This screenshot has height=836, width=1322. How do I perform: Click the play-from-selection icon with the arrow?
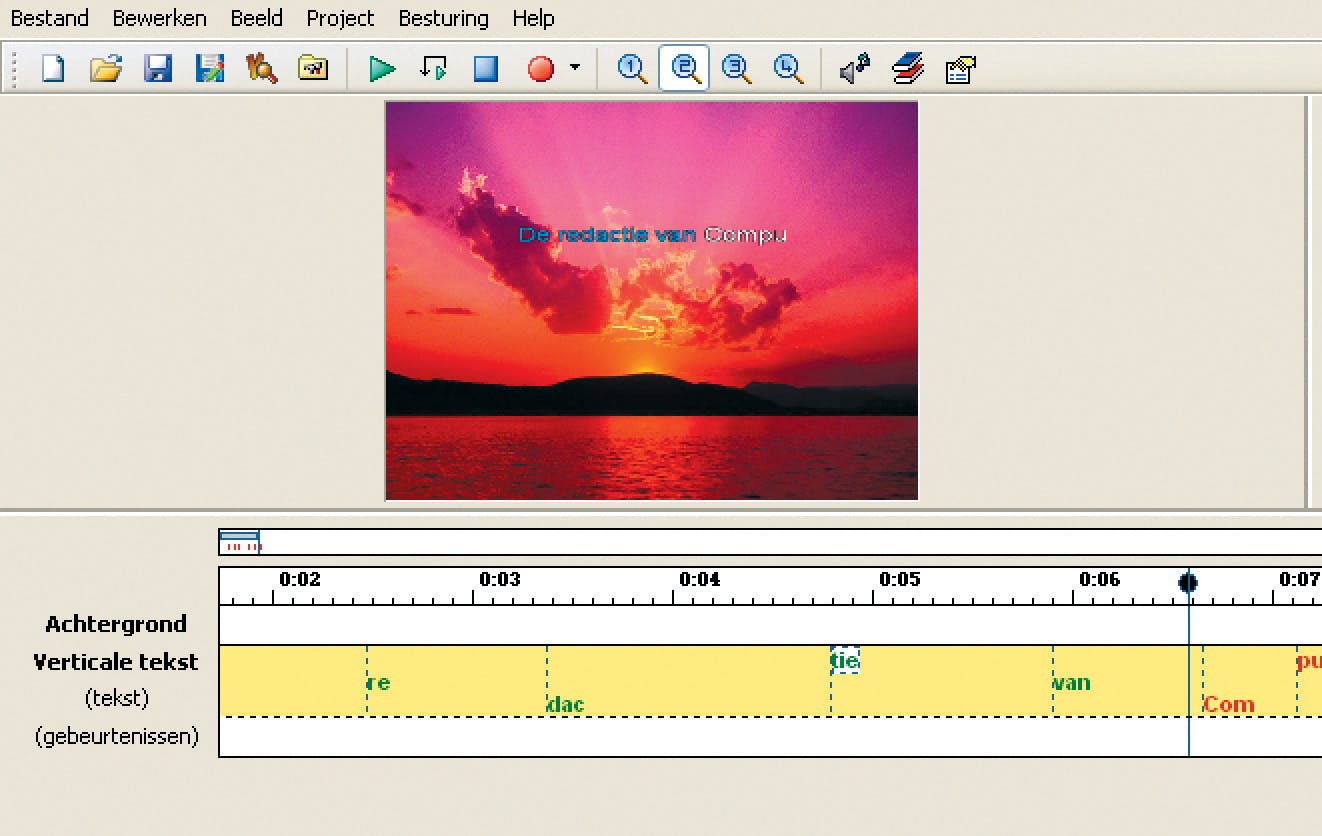434,69
